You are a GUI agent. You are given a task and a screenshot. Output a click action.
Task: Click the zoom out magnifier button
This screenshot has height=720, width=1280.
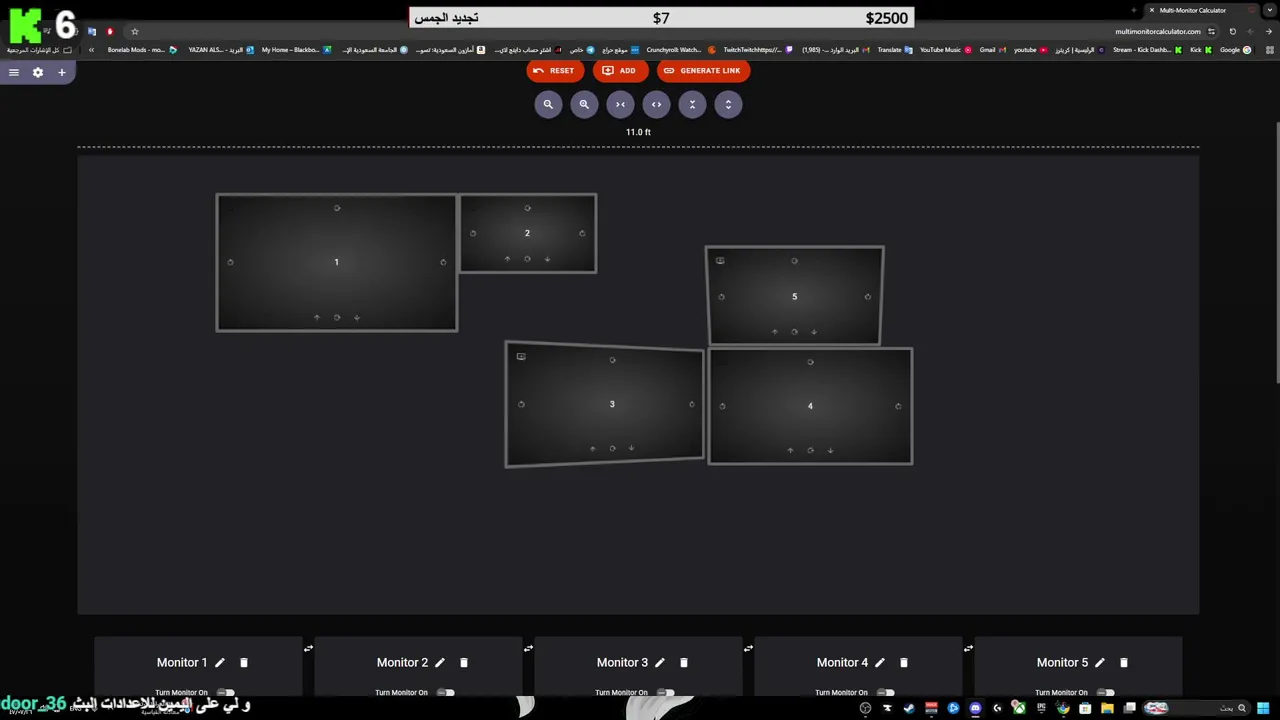[x=548, y=104]
